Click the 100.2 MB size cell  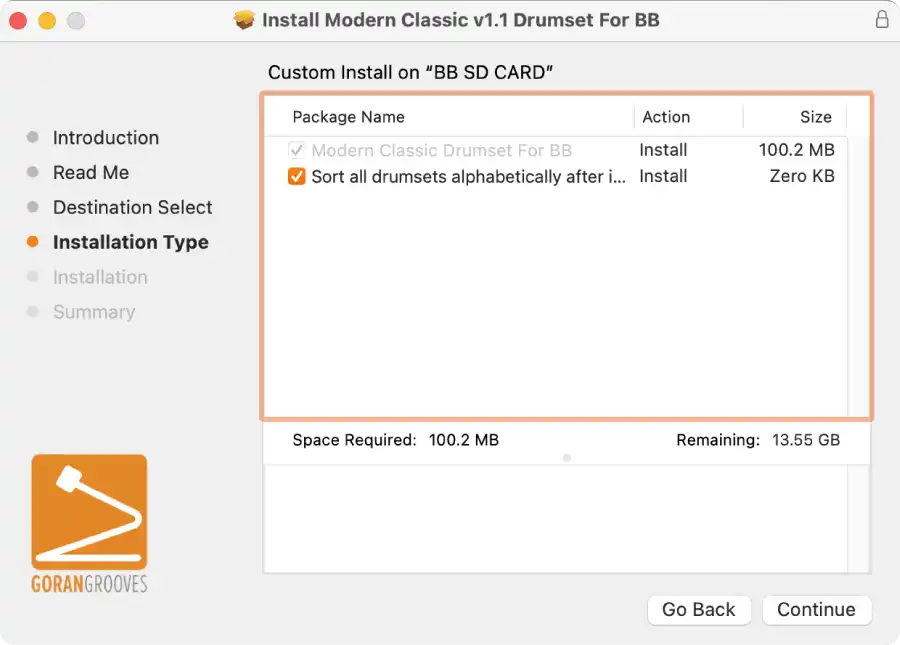pos(796,150)
